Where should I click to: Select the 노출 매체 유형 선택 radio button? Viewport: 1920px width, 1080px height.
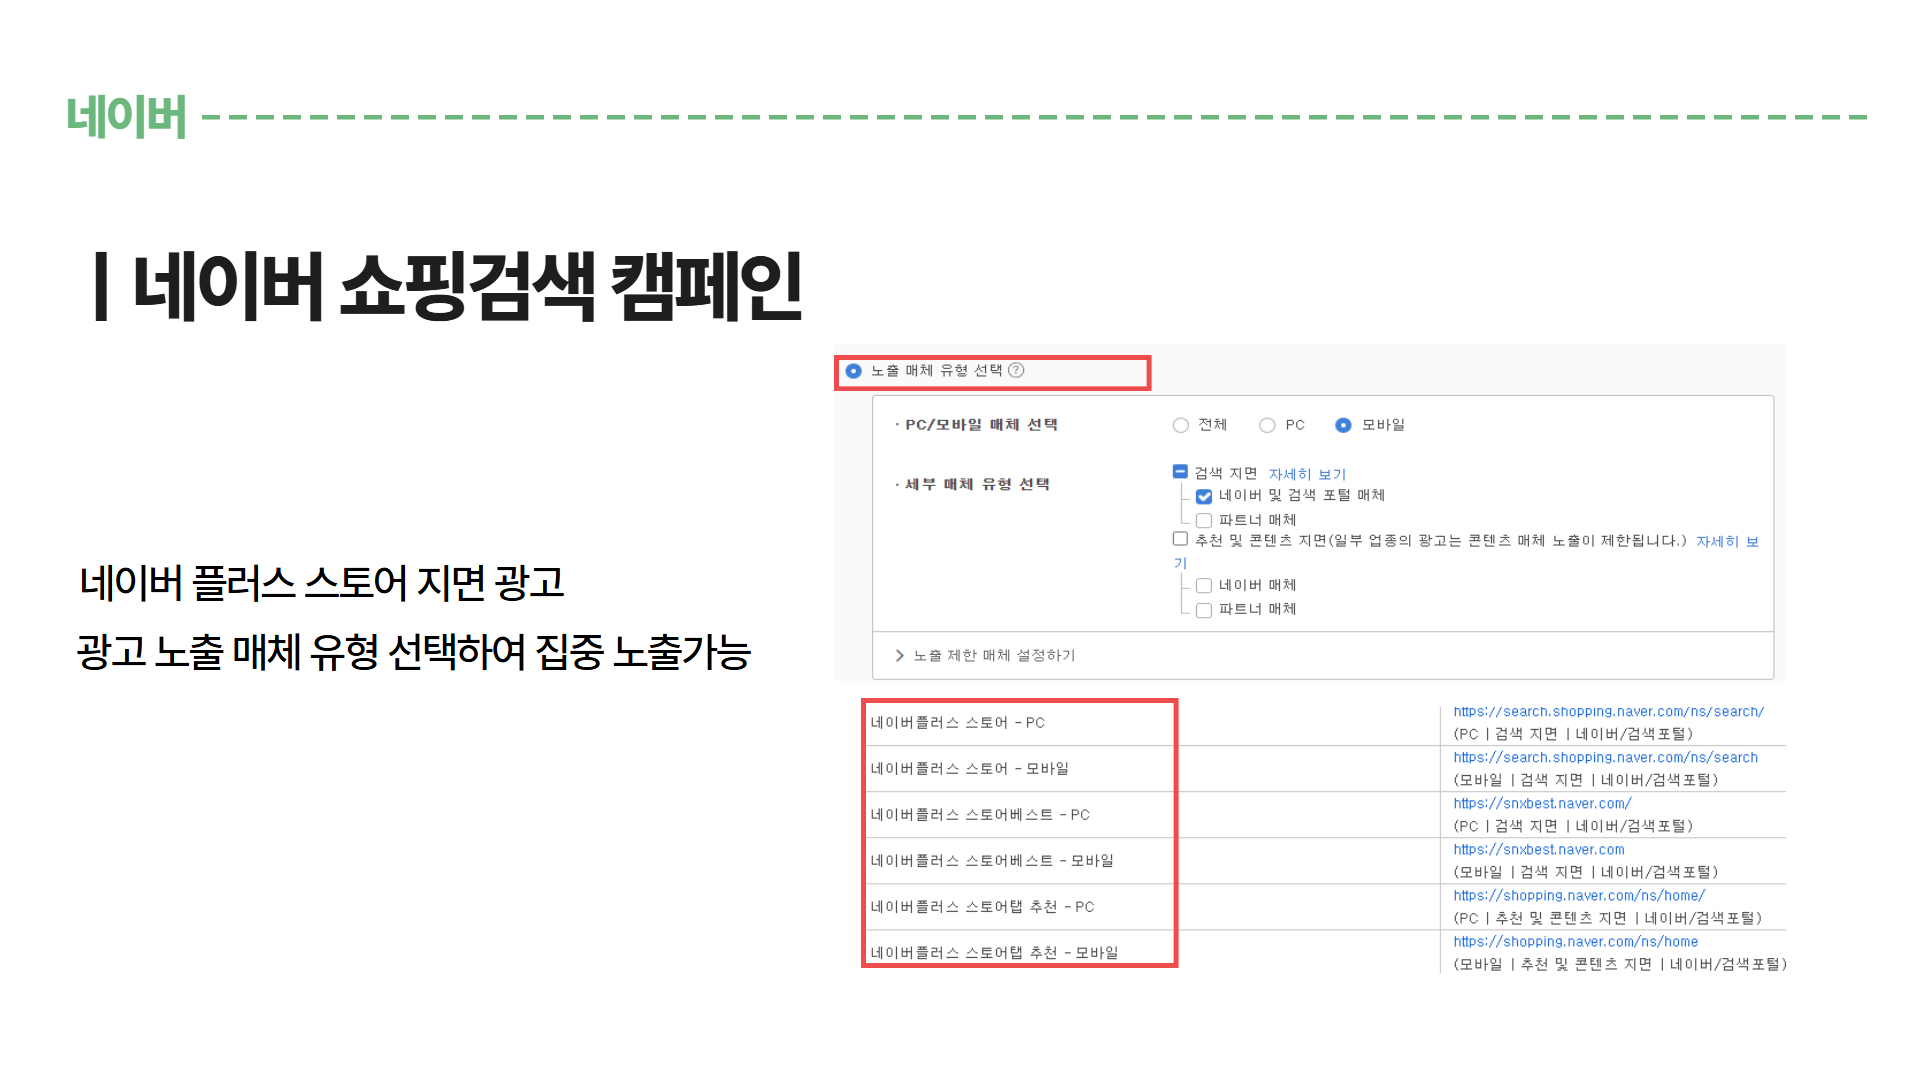coord(853,371)
